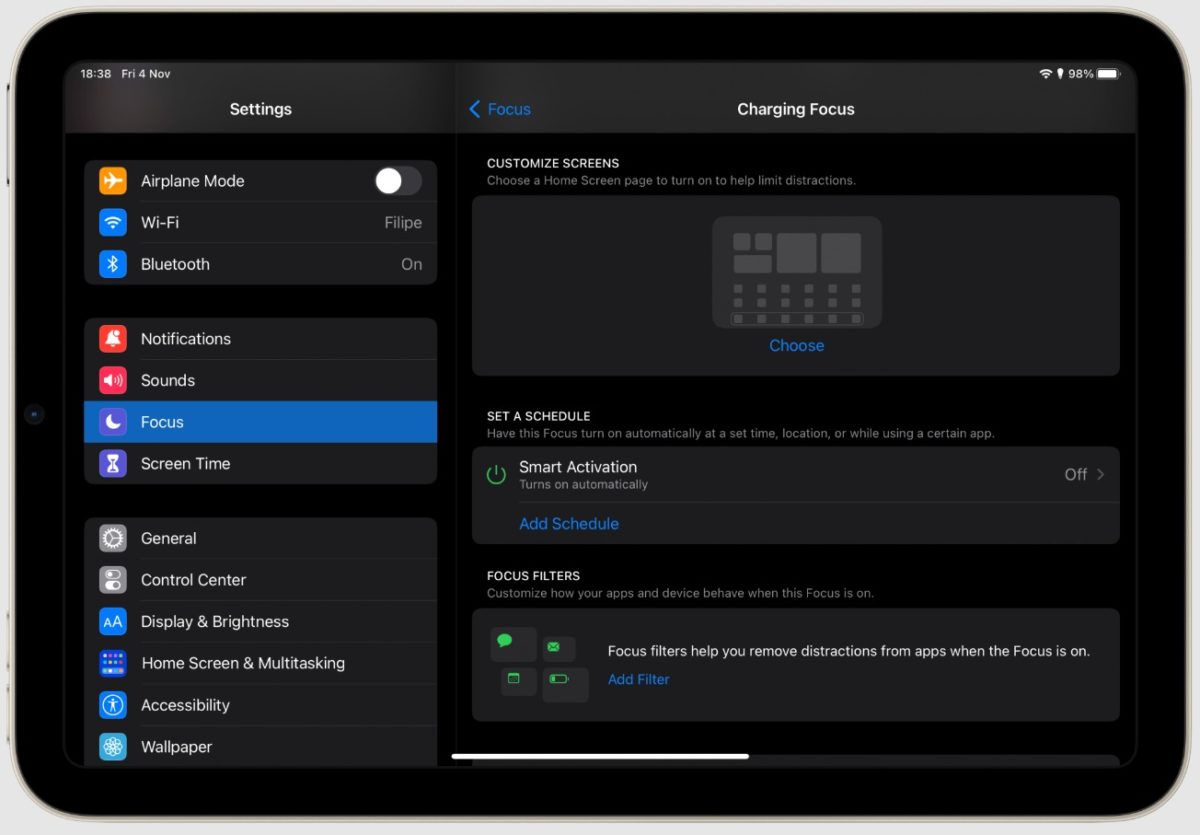1200x835 pixels.
Task: Tap Choose under Home Screen preview
Action: pyautogui.click(x=796, y=346)
